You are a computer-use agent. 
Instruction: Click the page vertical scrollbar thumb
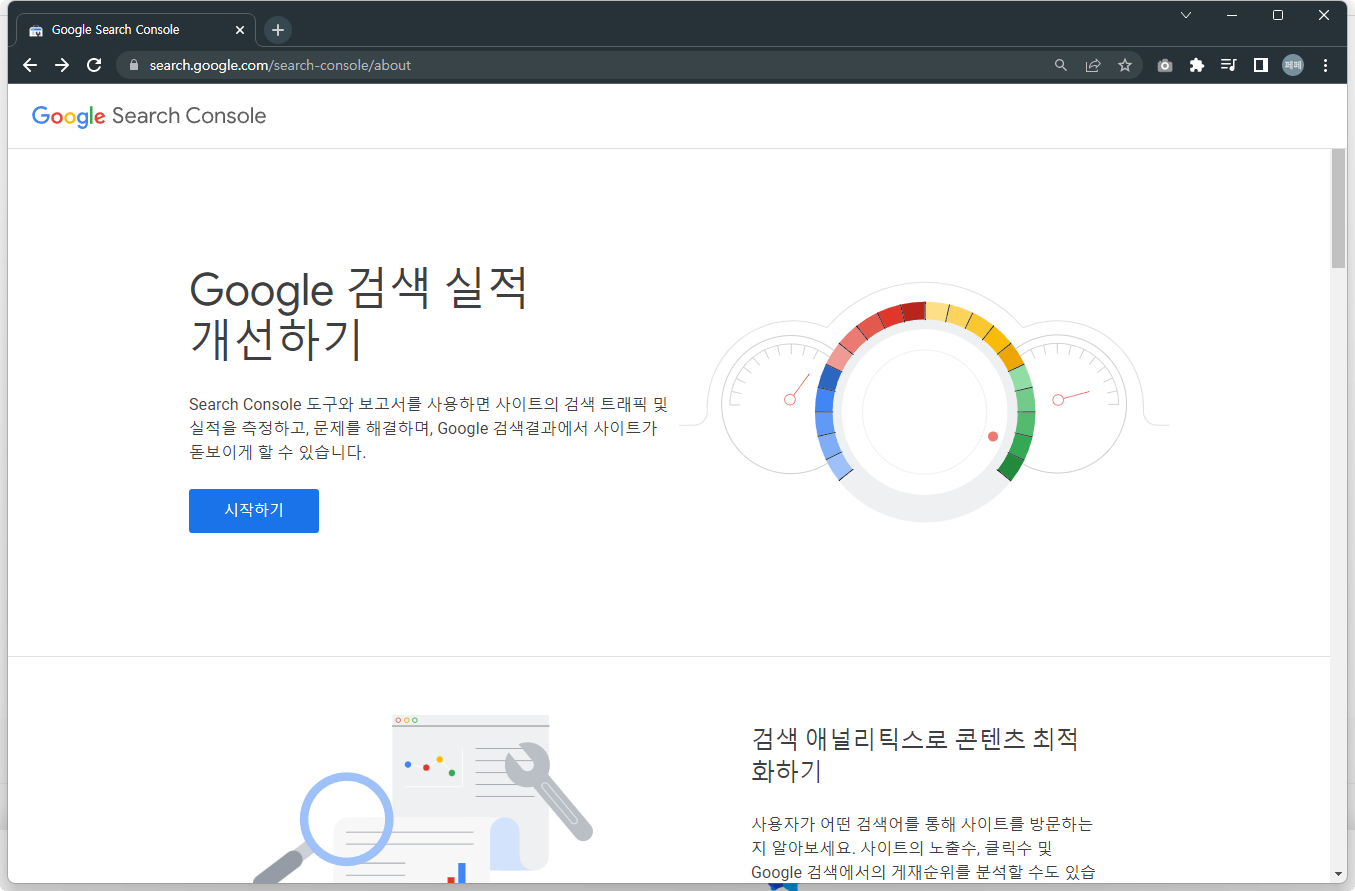click(x=1338, y=208)
